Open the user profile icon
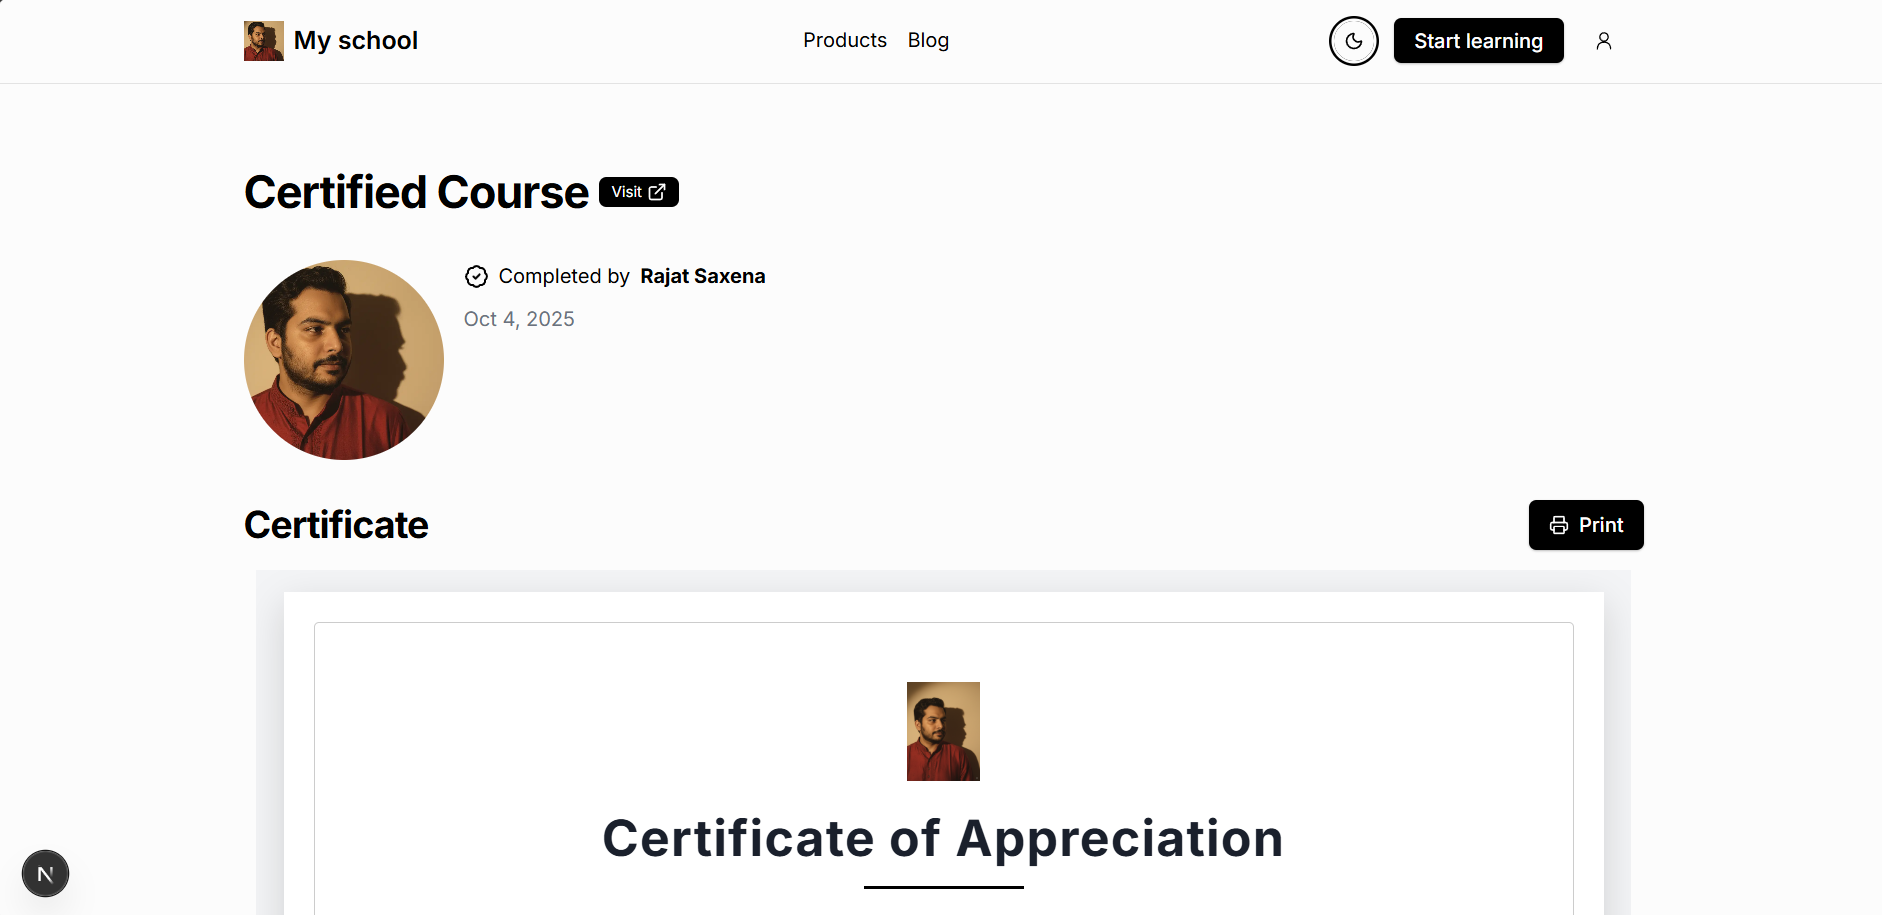1882x915 pixels. [1604, 40]
